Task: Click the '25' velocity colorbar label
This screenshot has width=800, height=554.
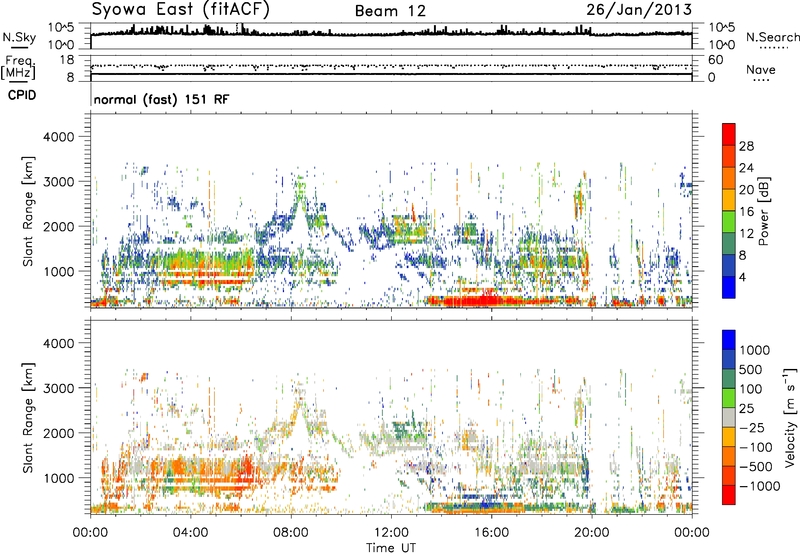Action: coord(746,409)
